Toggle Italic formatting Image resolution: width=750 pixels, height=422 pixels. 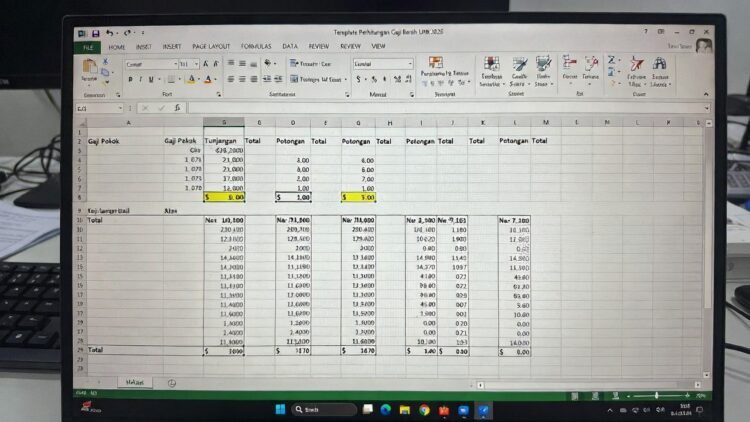(x=140, y=79)
